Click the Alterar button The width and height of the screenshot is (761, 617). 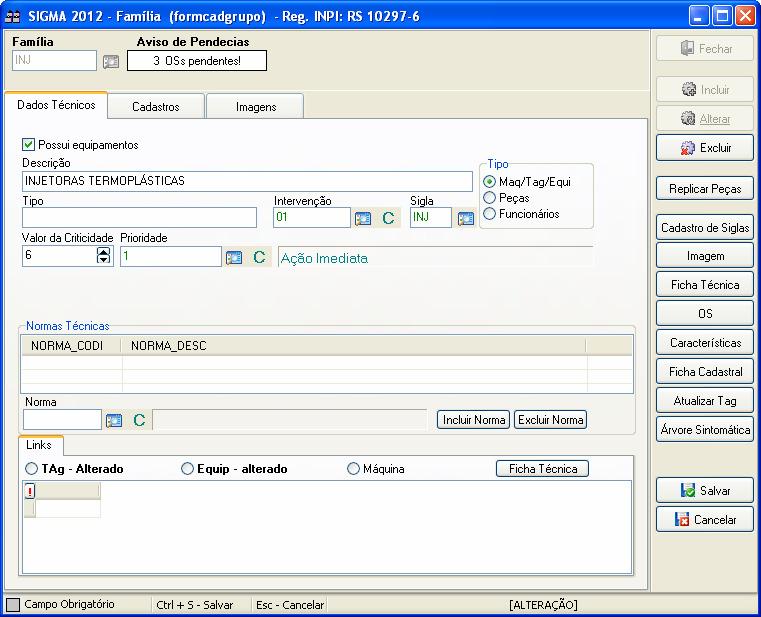[705, 118]
